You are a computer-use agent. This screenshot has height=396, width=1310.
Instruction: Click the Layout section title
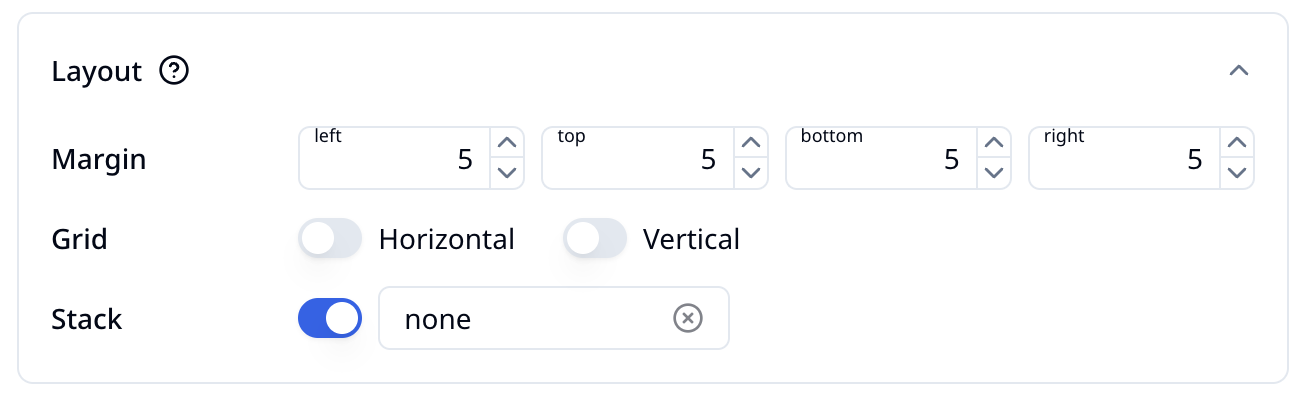[x=97, y=72]
